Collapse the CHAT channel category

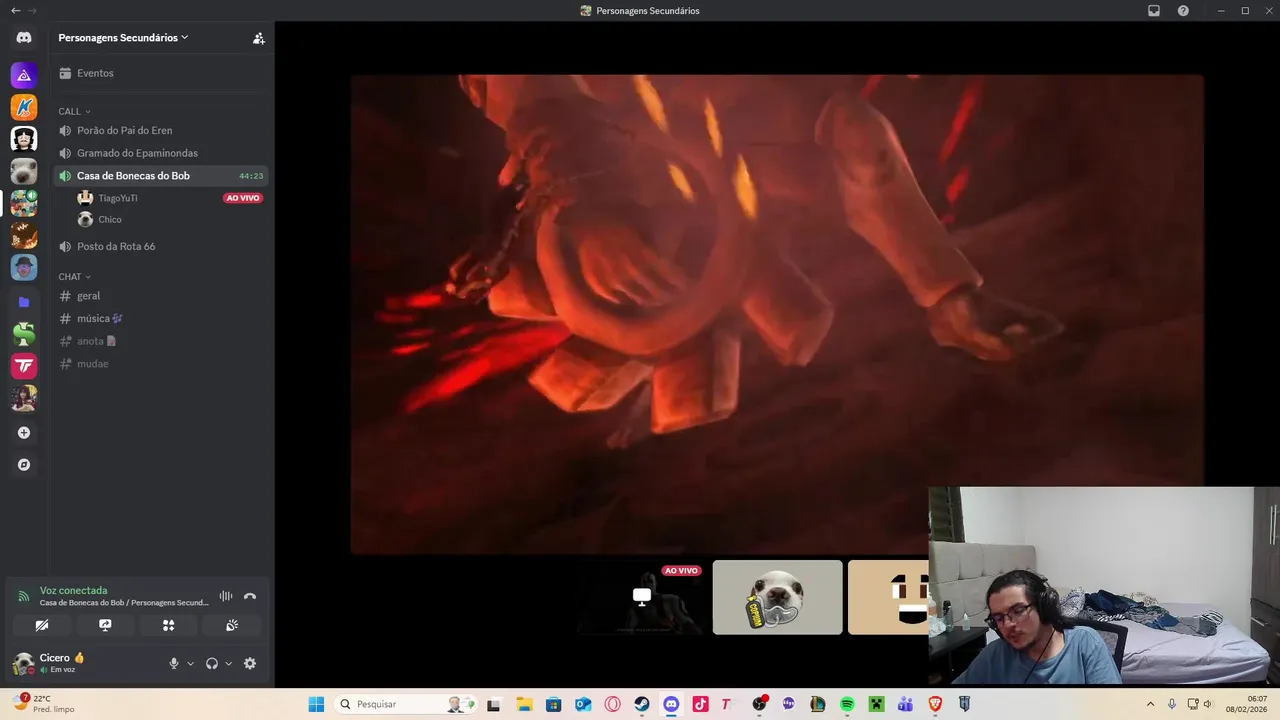pyautogui.click(x=75, y=277)
